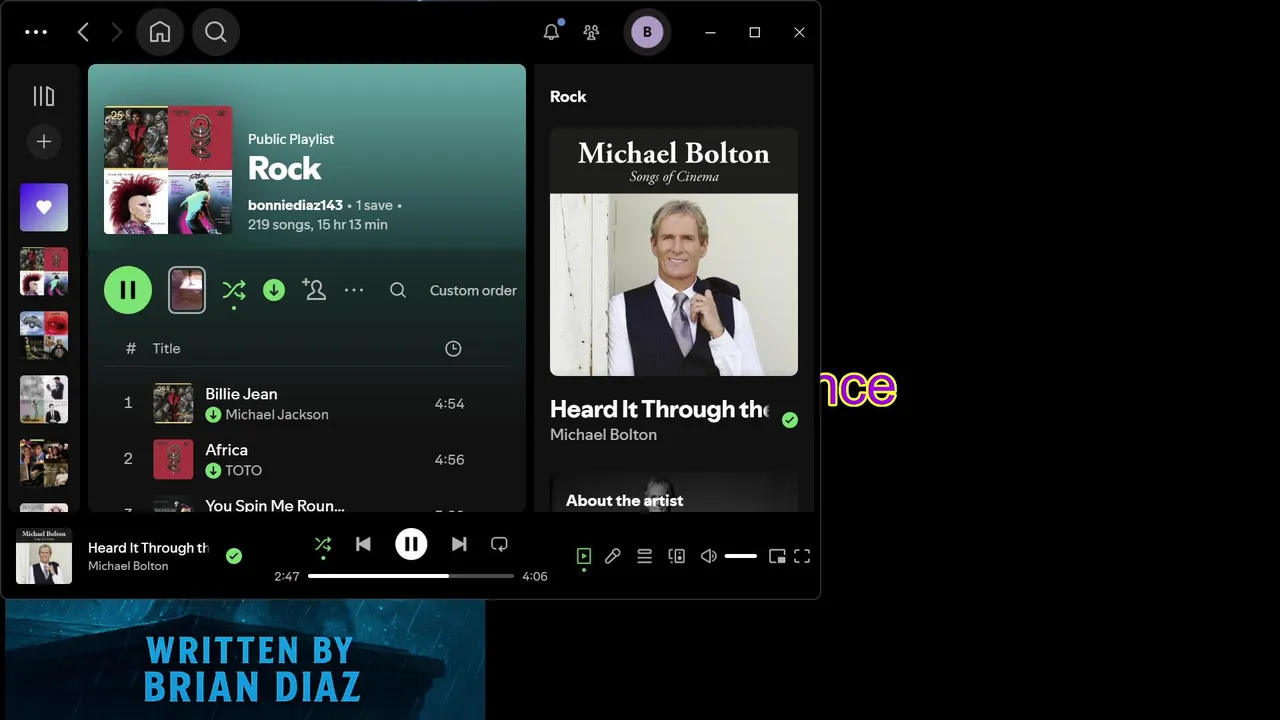The height and width of the screenshot is (720, 1280).
Task: Enter full screen mode icon
Action: pos(802,556)
